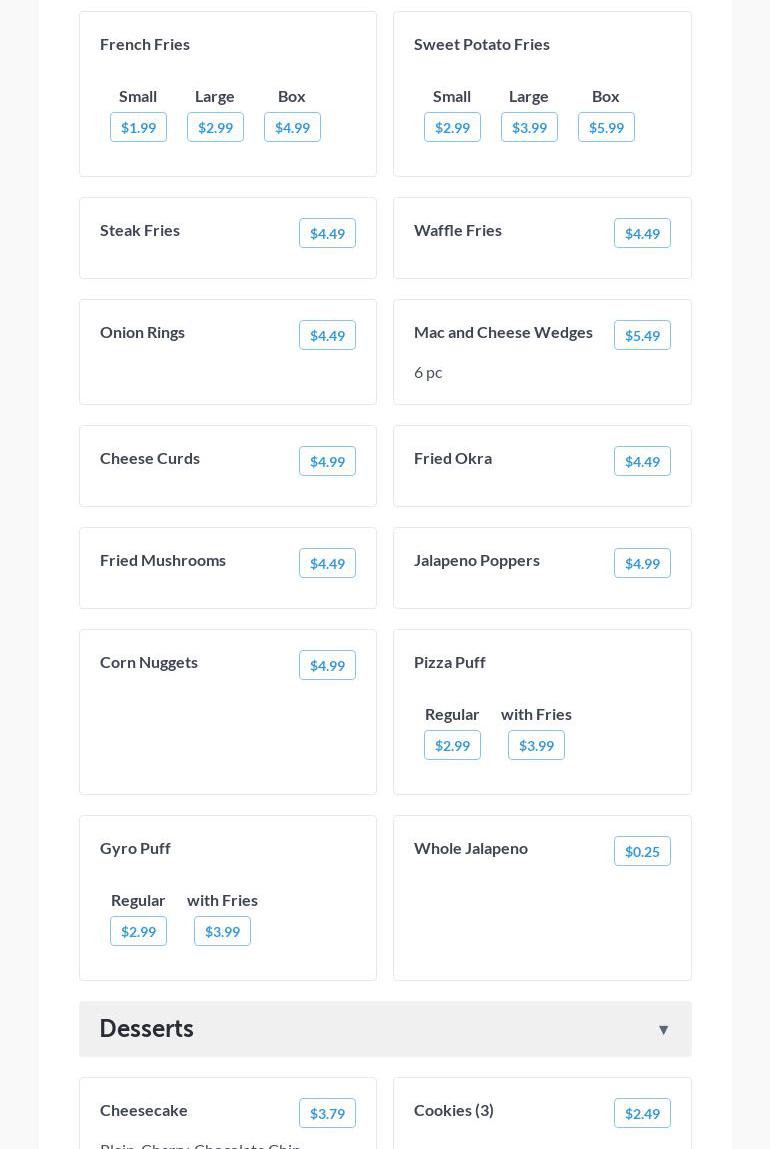The width and height of the screenshot is (770, 1149).
Task: Open the Fried Mushrooms item title
Action: (x=163, y=560)
